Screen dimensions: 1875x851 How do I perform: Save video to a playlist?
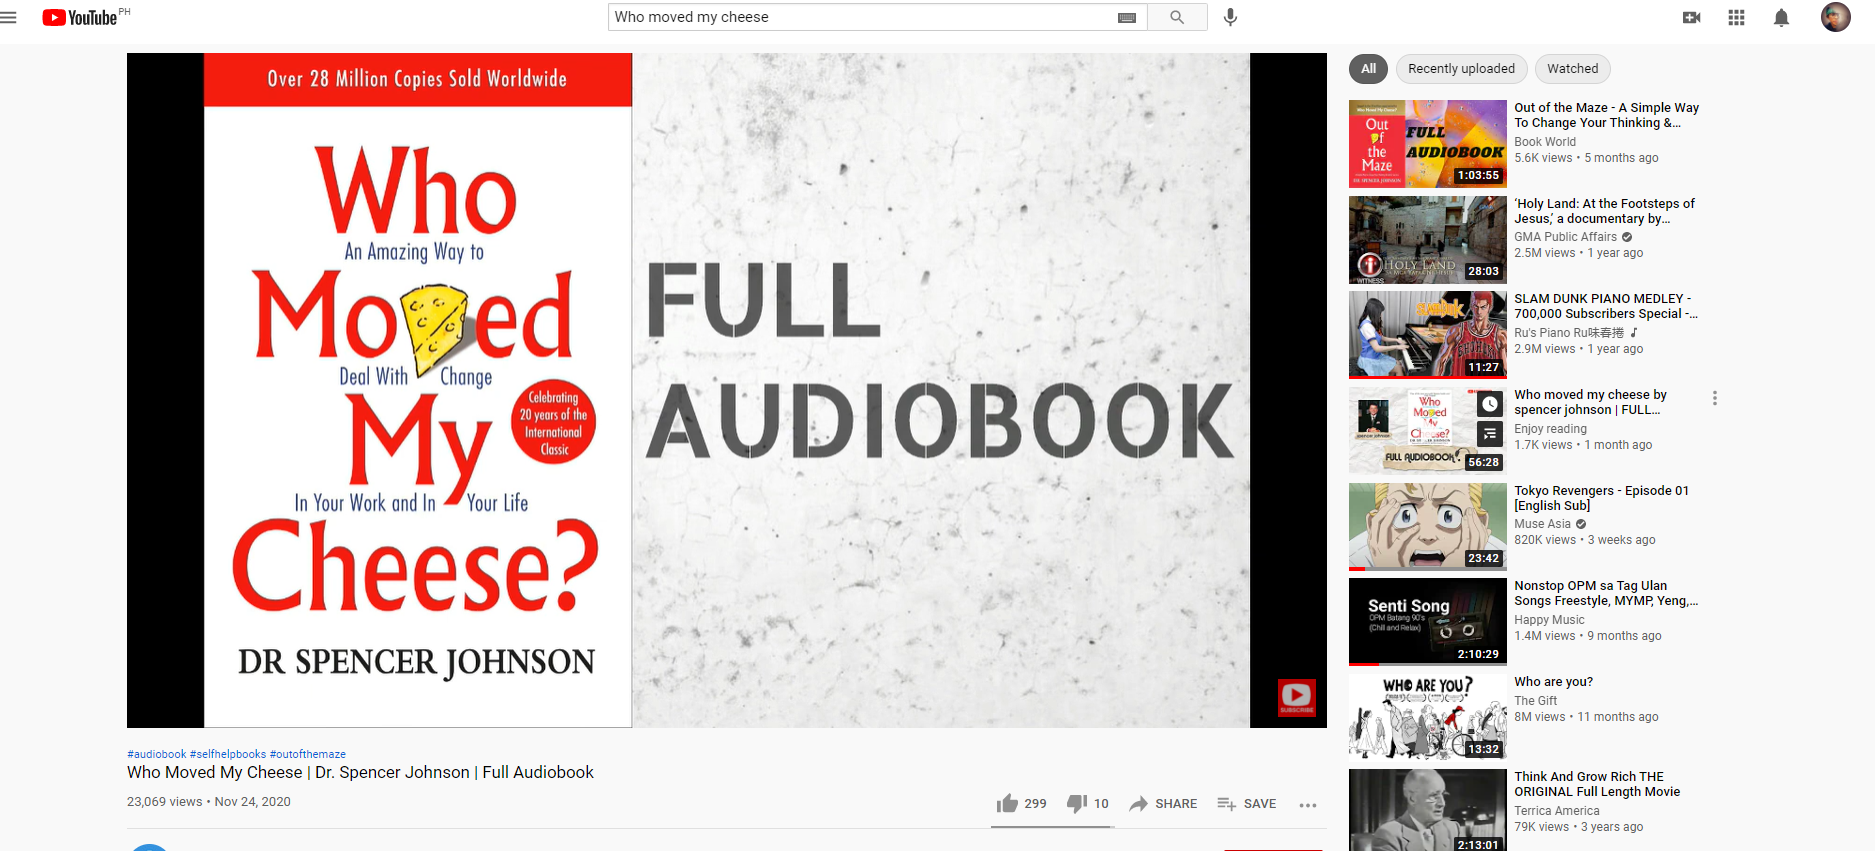(1246, 803)
